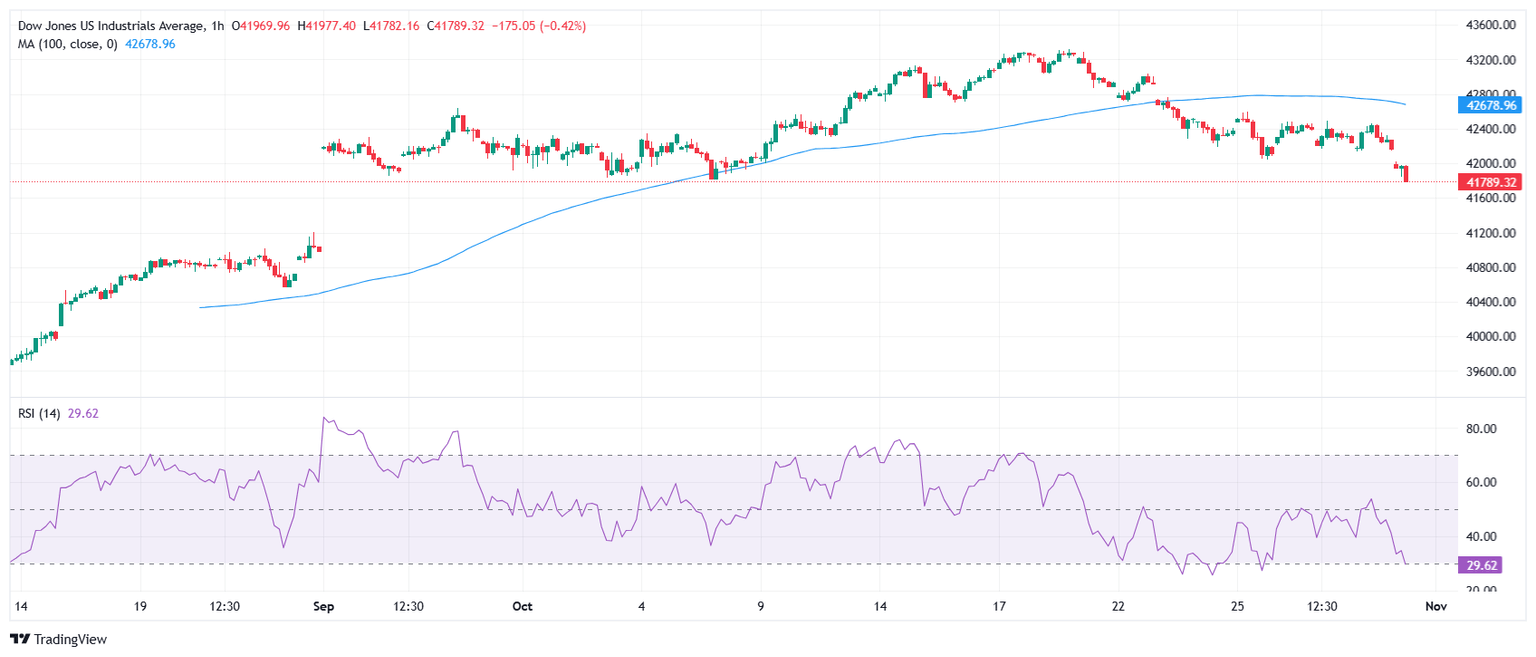Screen dimensions: 1536x657
Task: Click the 42400.00 price axis label
Action: click(x=1493, y=129)
